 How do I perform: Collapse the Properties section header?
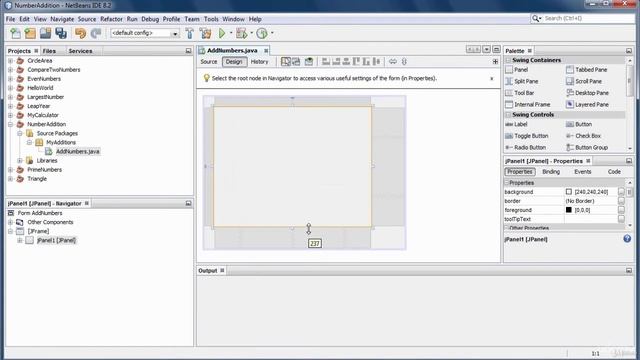(x=507, y=183)
